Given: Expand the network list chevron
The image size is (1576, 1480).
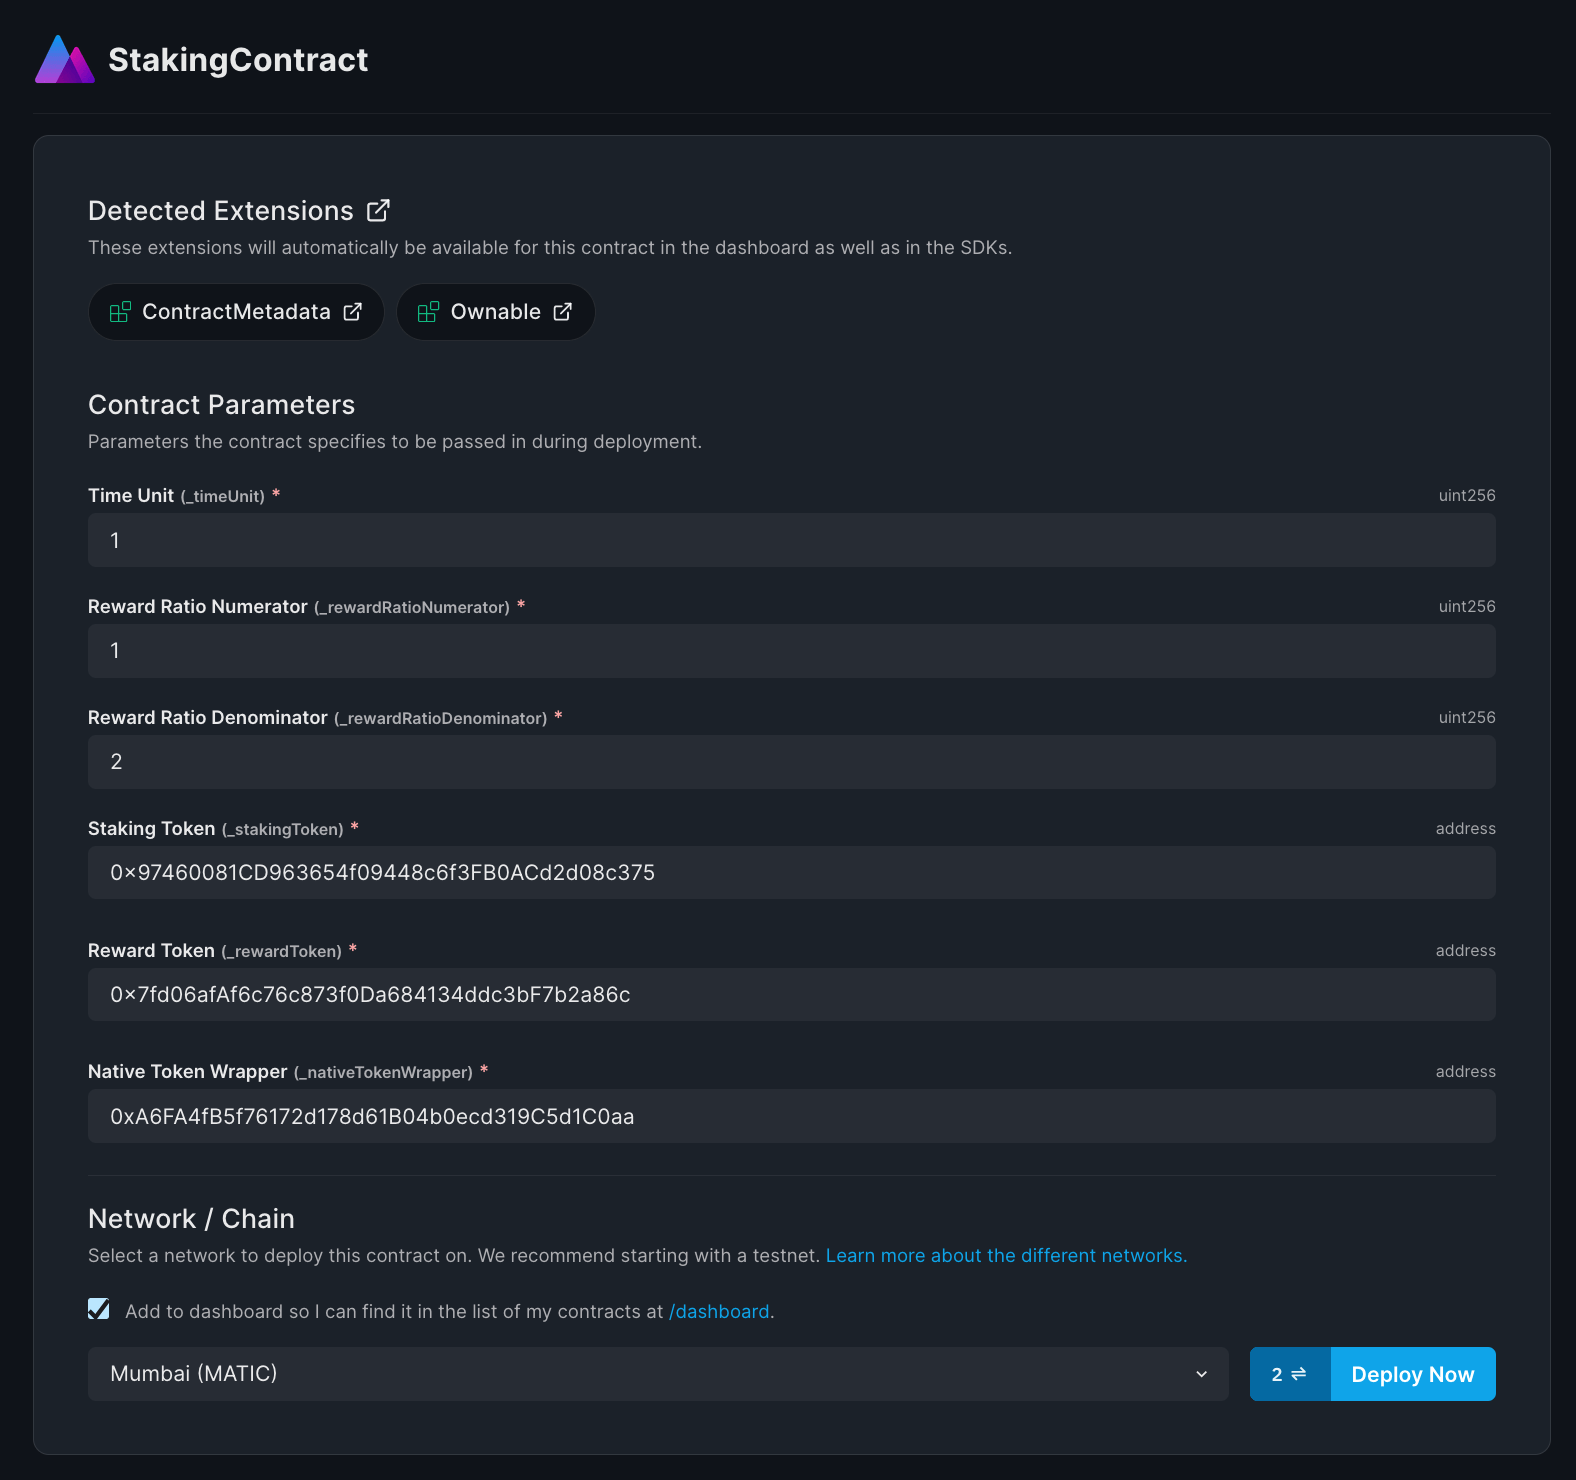Looking at the screenshot, I should 1202,1374.
